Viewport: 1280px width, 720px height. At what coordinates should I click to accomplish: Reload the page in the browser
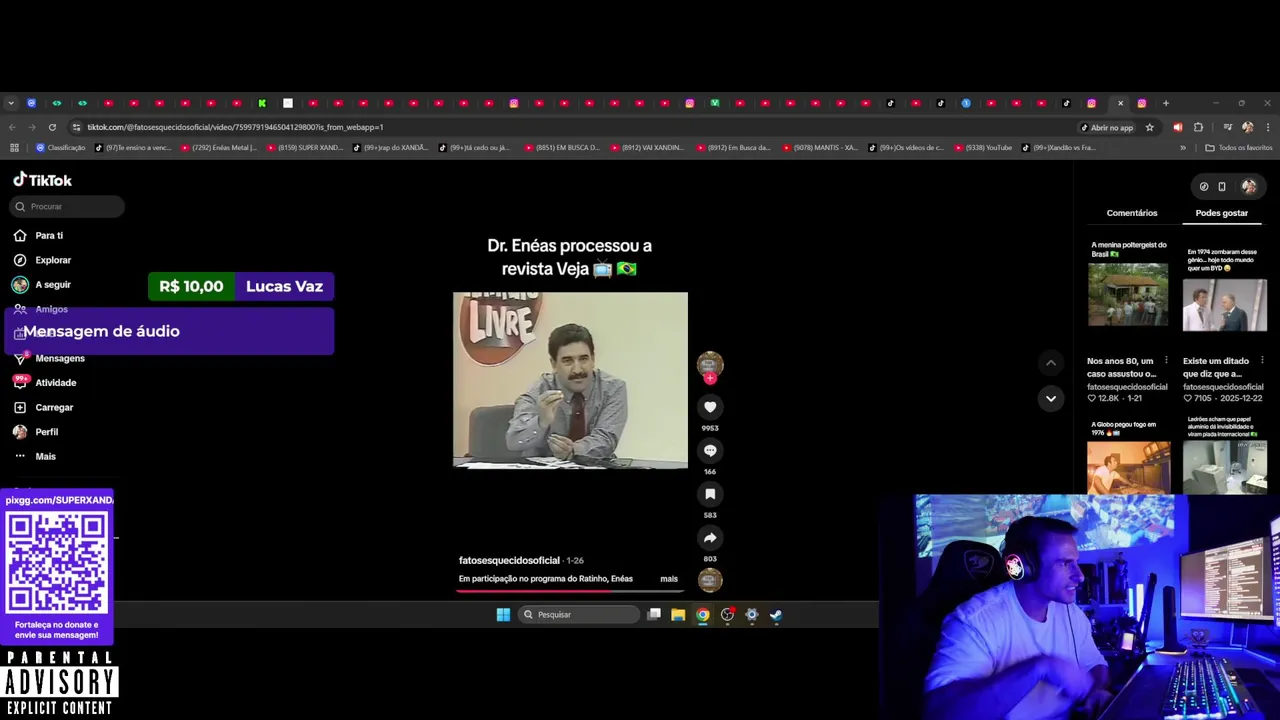[x=52, y=127]
